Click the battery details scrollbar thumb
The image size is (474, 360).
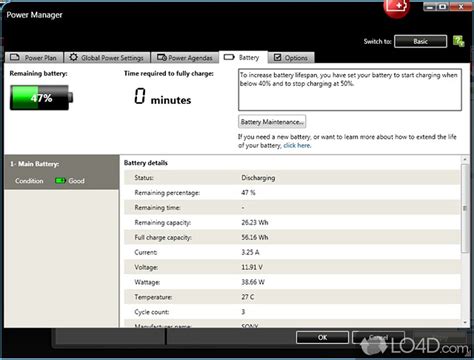point(465,208)
